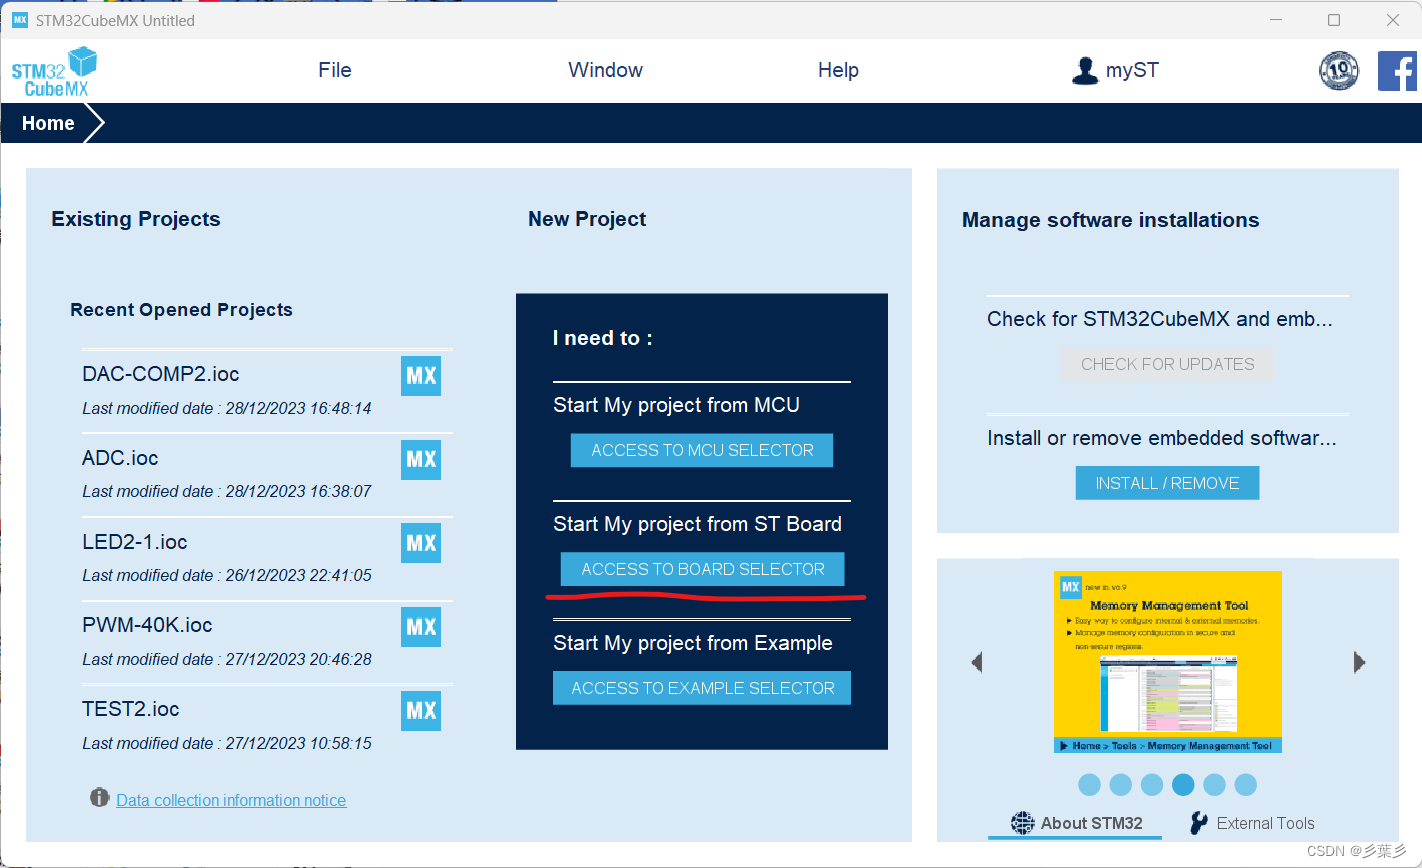The image size is (1422, 868).
Task: Click the MX app icon in the title bar
Action: [x=20, y=20]
